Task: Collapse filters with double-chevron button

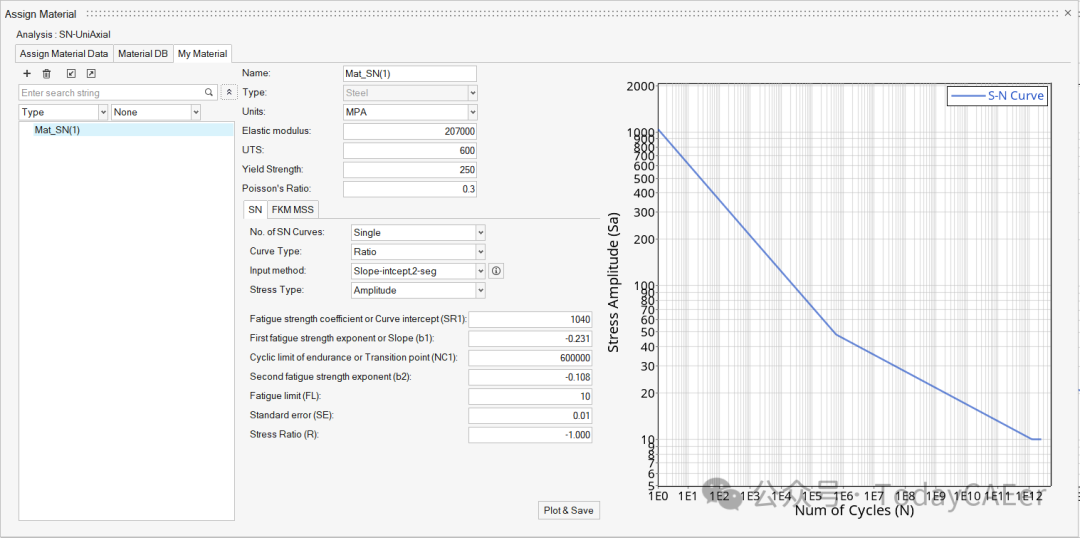Action: pyautogui.click(x=228, y=93)
